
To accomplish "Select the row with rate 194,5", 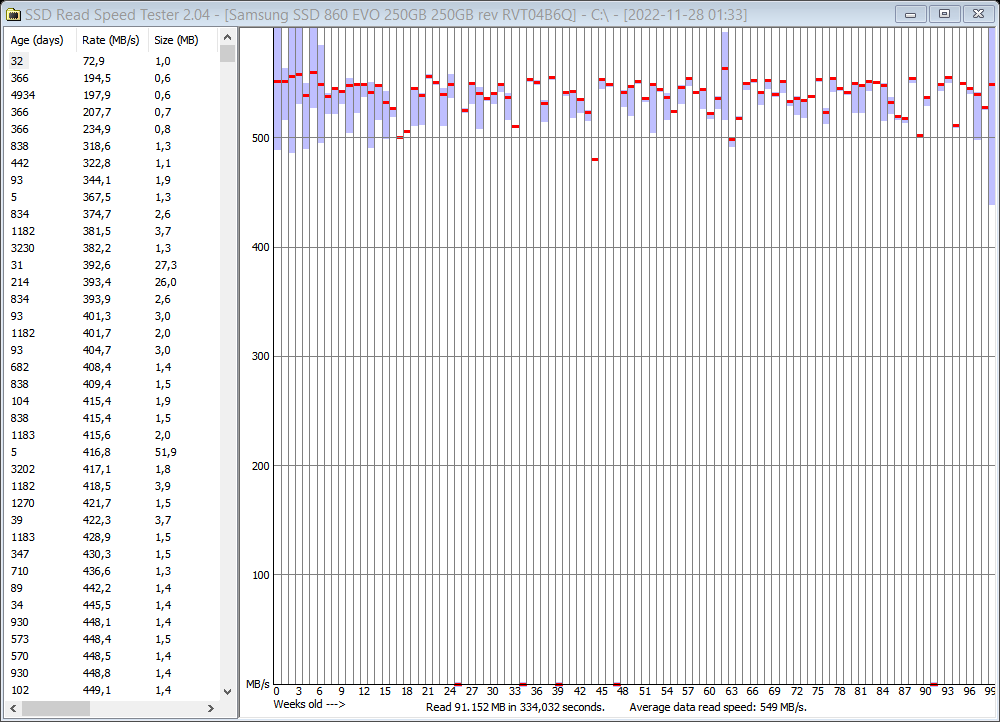I will pyautogui.click(x=112, y=78).
